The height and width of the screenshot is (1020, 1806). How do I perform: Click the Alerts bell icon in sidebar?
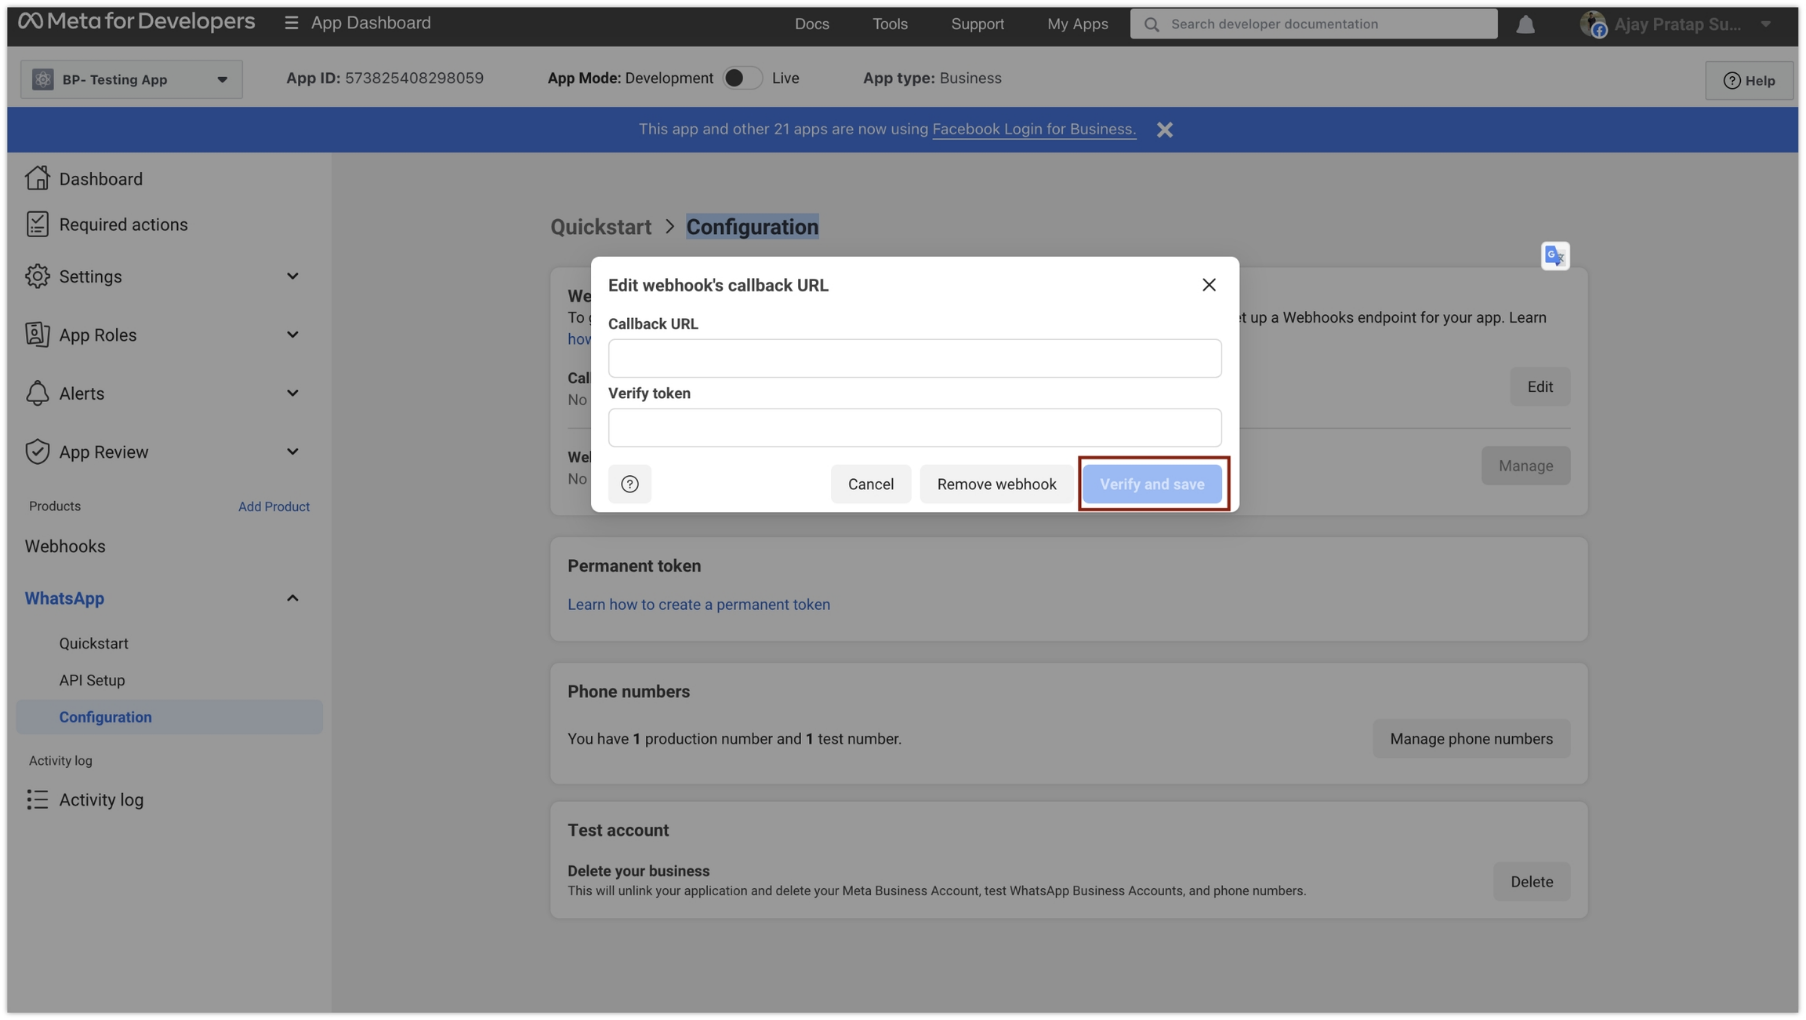point(37,394)
